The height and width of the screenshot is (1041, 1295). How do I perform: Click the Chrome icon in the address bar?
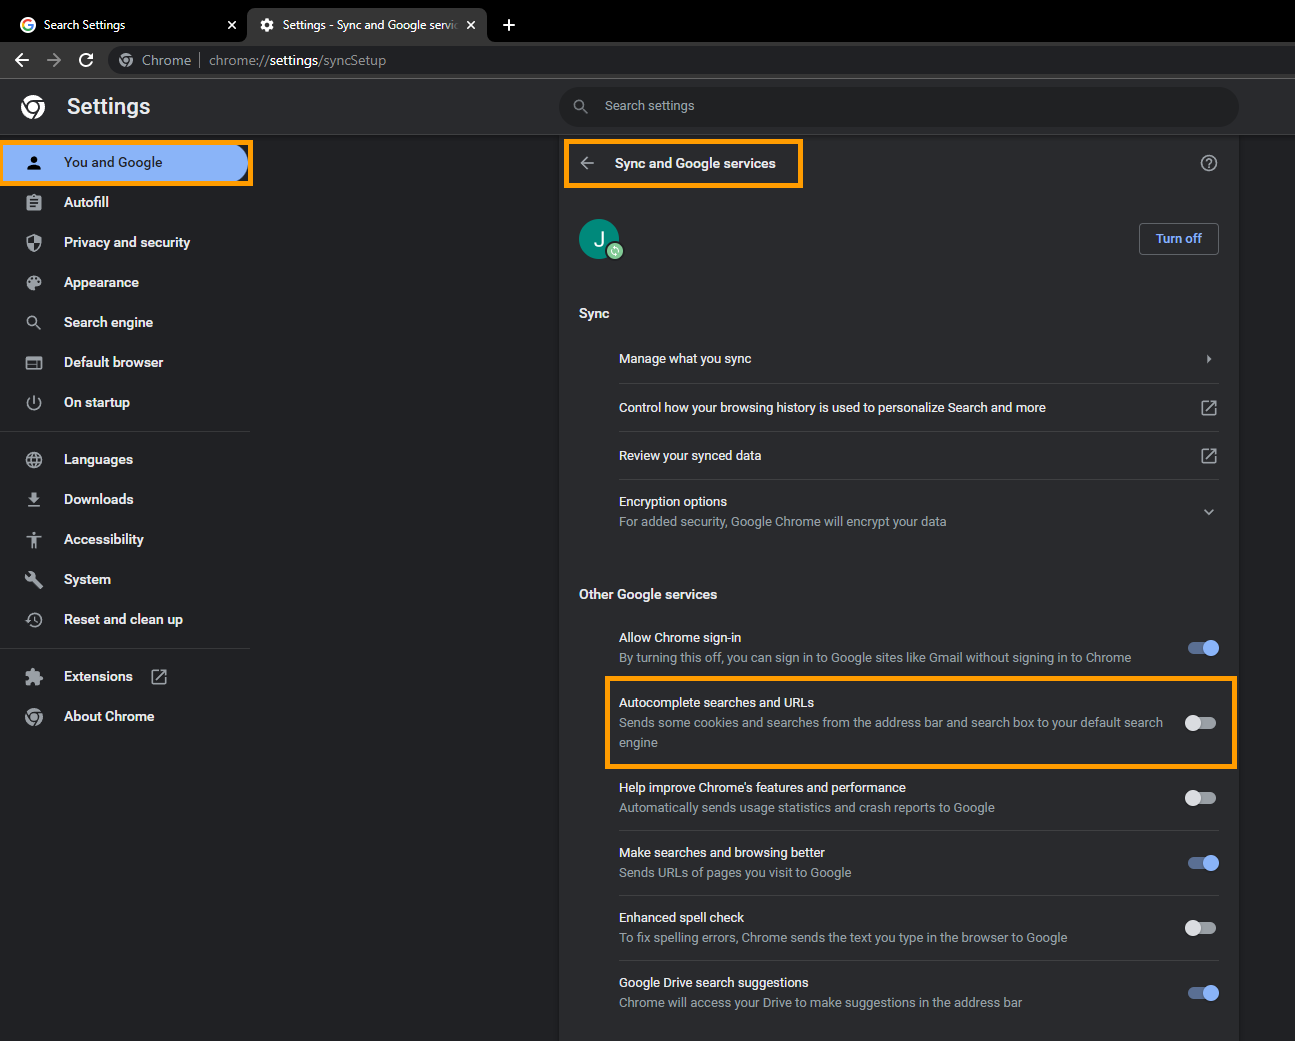[126, 60]
